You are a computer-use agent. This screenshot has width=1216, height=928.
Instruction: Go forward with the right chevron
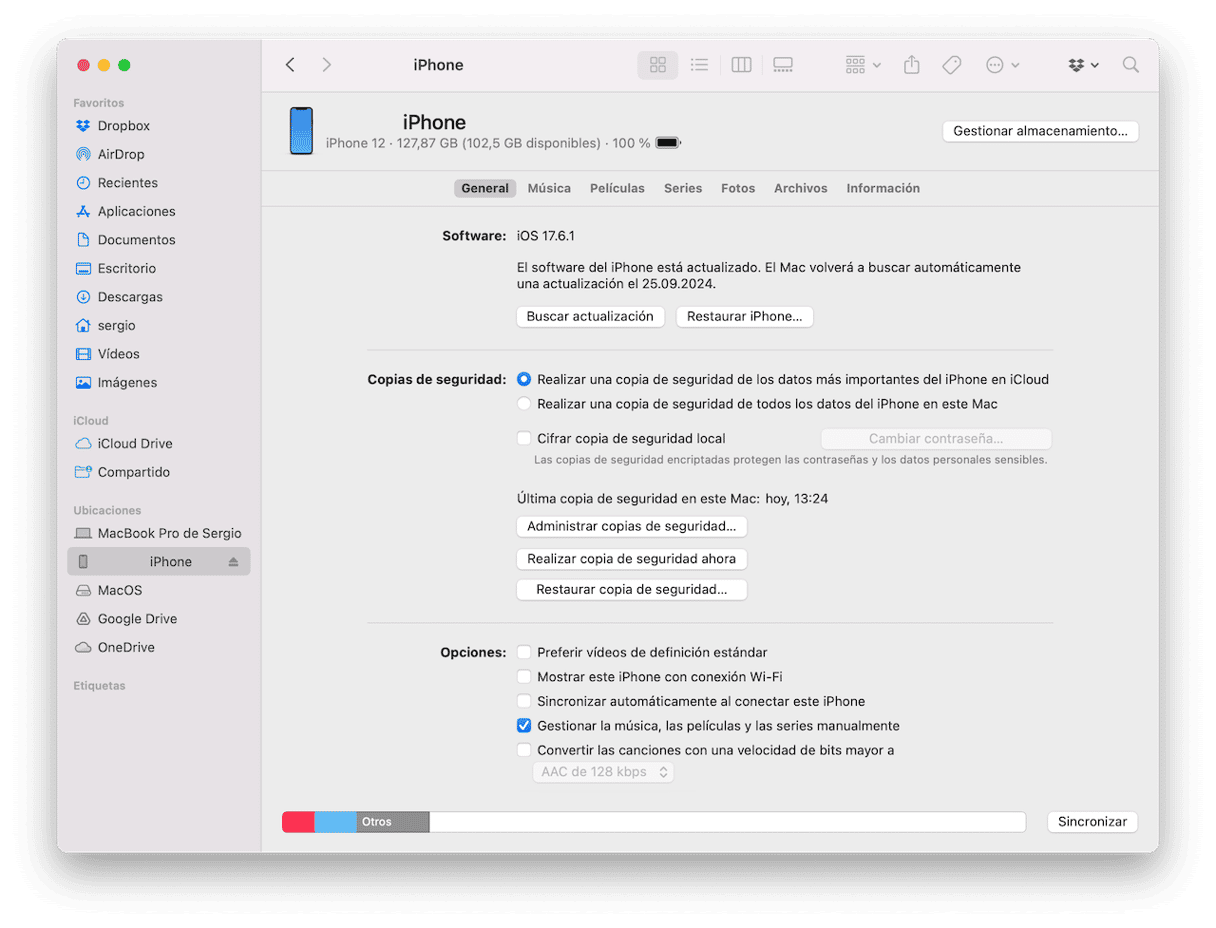tap(326, 65)
